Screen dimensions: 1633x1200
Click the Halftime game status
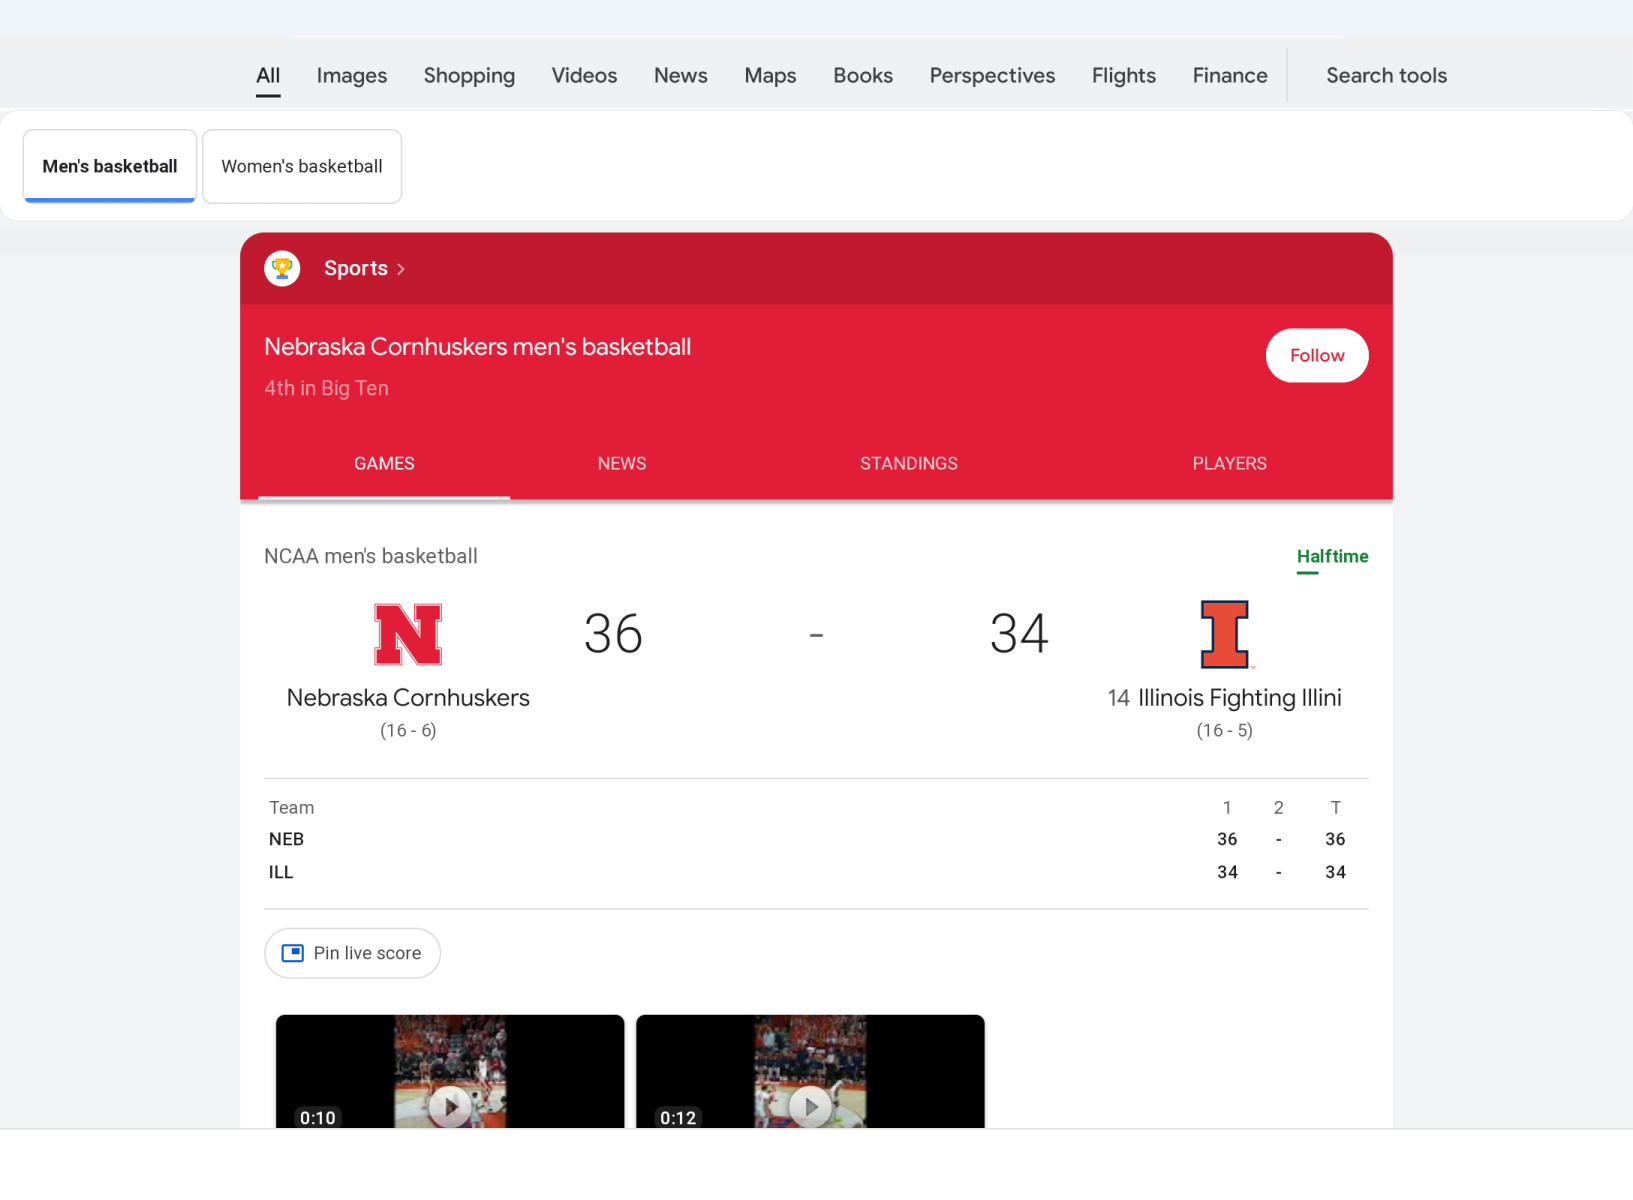point(1332,556)
